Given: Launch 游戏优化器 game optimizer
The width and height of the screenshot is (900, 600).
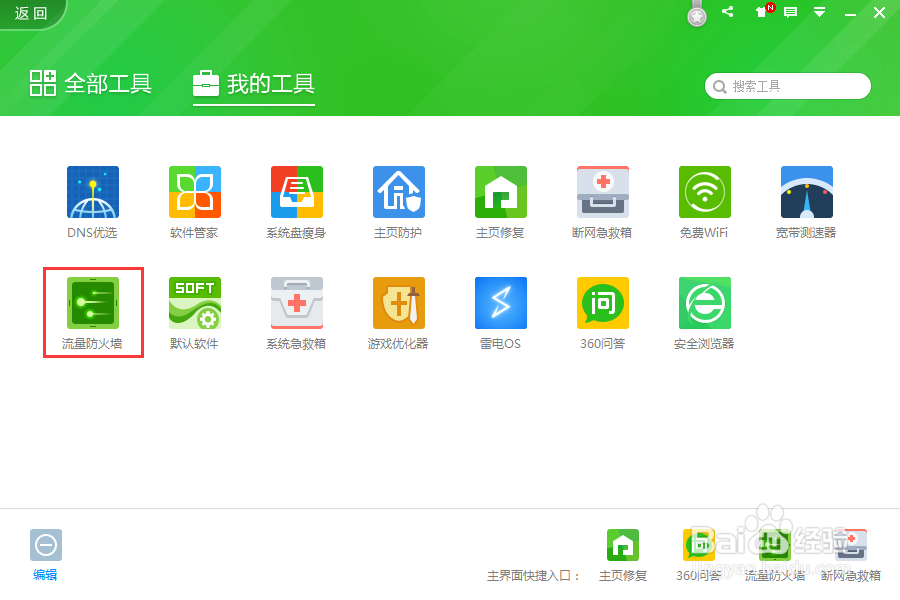Looking at the screenshot, I should coord(399,303).
